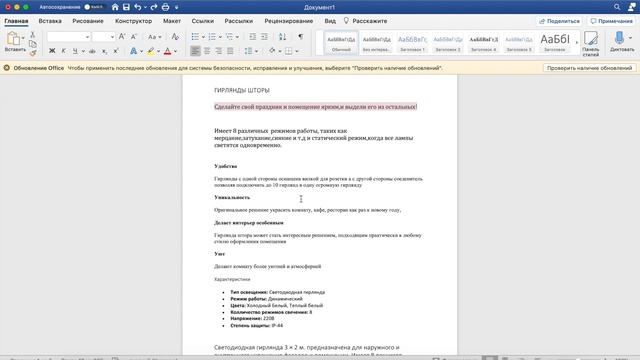Viewport: 640px width, 360px height.
Task: Expand the styles gallery arrow
Action: 577,42
